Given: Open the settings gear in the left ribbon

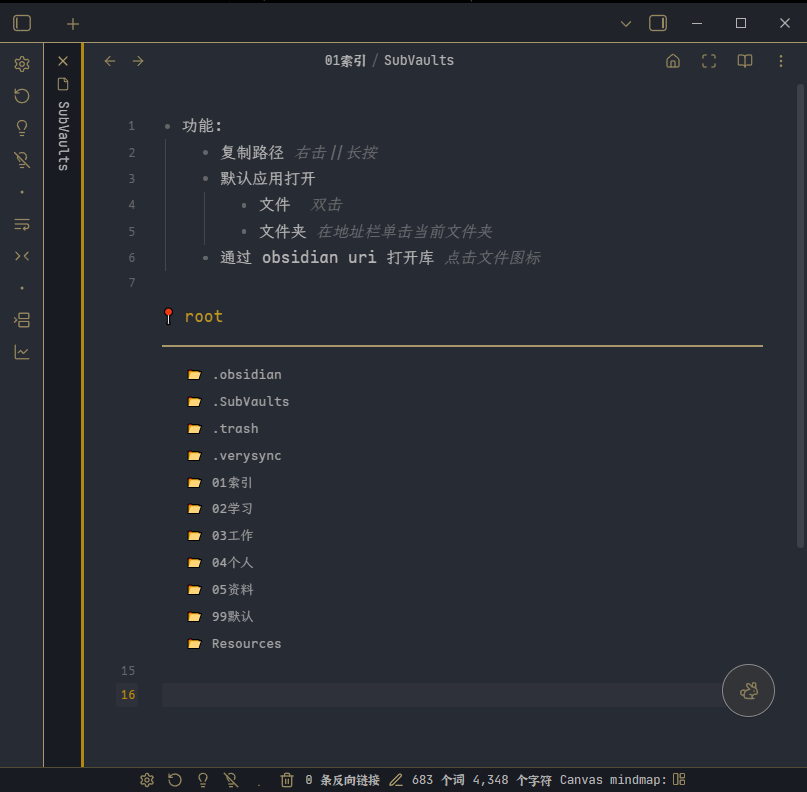Looking at the screenshot, I should 21,63.
